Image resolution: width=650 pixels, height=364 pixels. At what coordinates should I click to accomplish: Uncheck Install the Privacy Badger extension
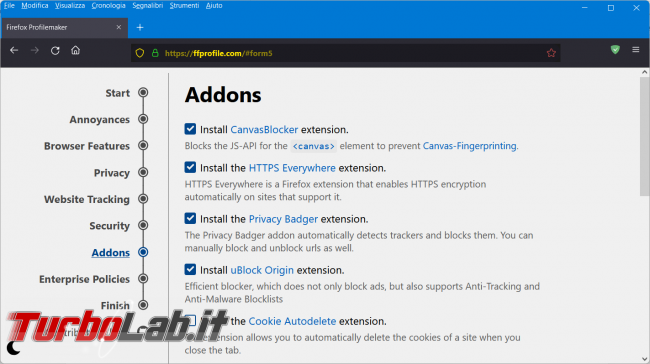pos(190,218)
